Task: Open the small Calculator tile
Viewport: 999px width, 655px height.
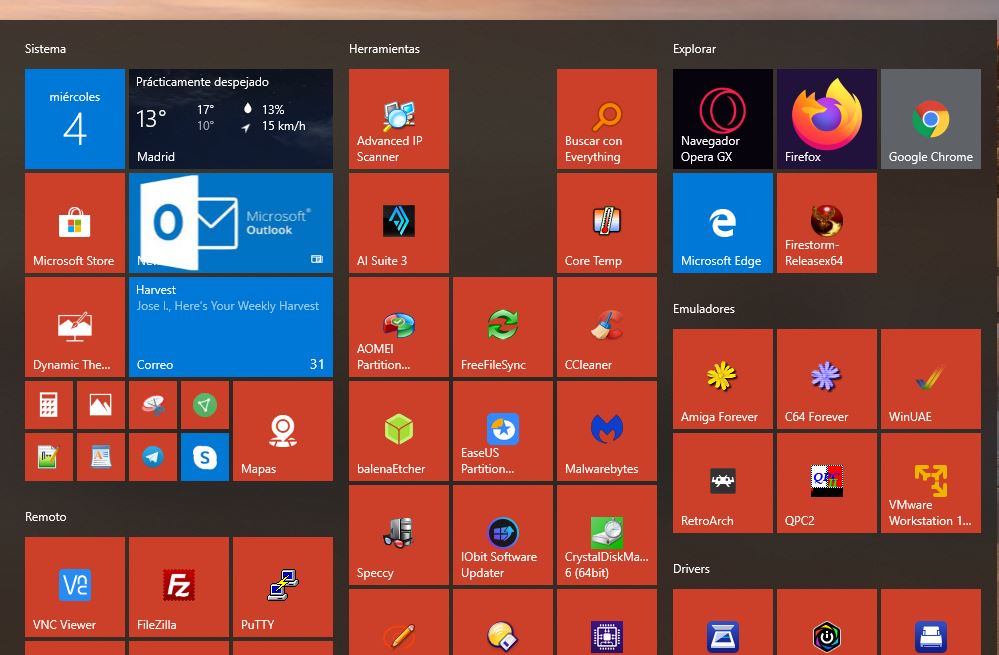Action: [x=49, y=405]
